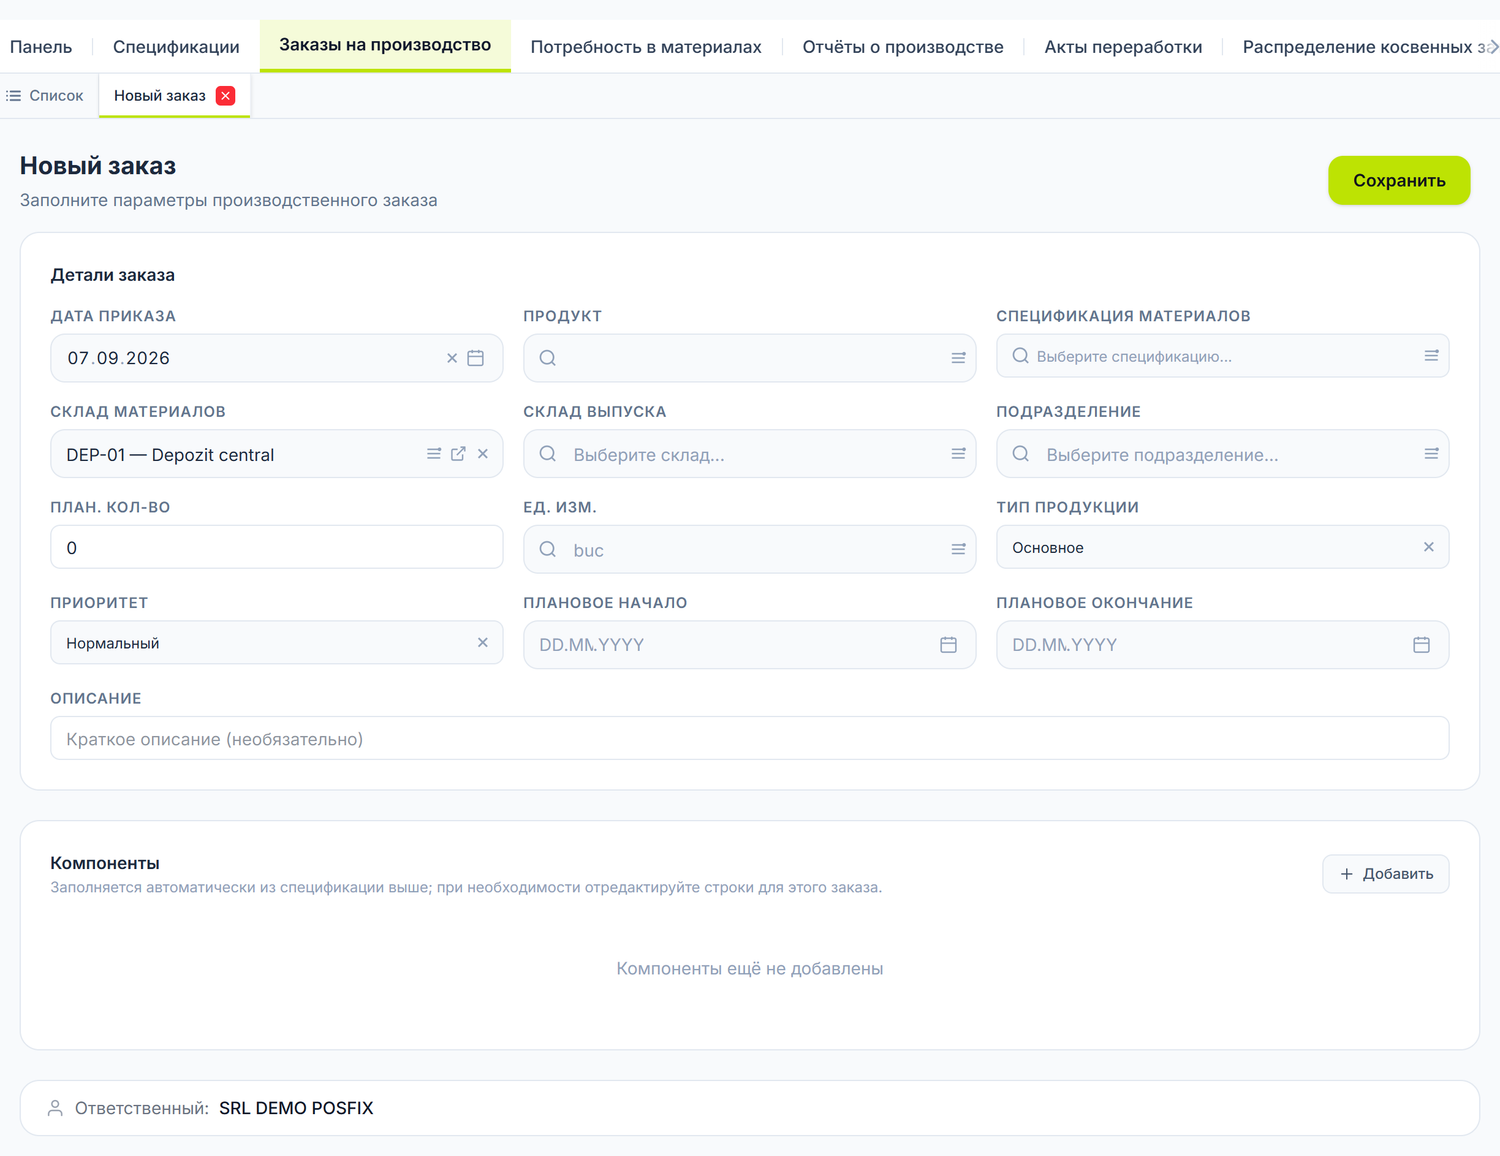Screen dimensions: 1500x1156
Task: Go to Потребность в материалах tab
Action: pyautogui.click(x=646, y=47)
